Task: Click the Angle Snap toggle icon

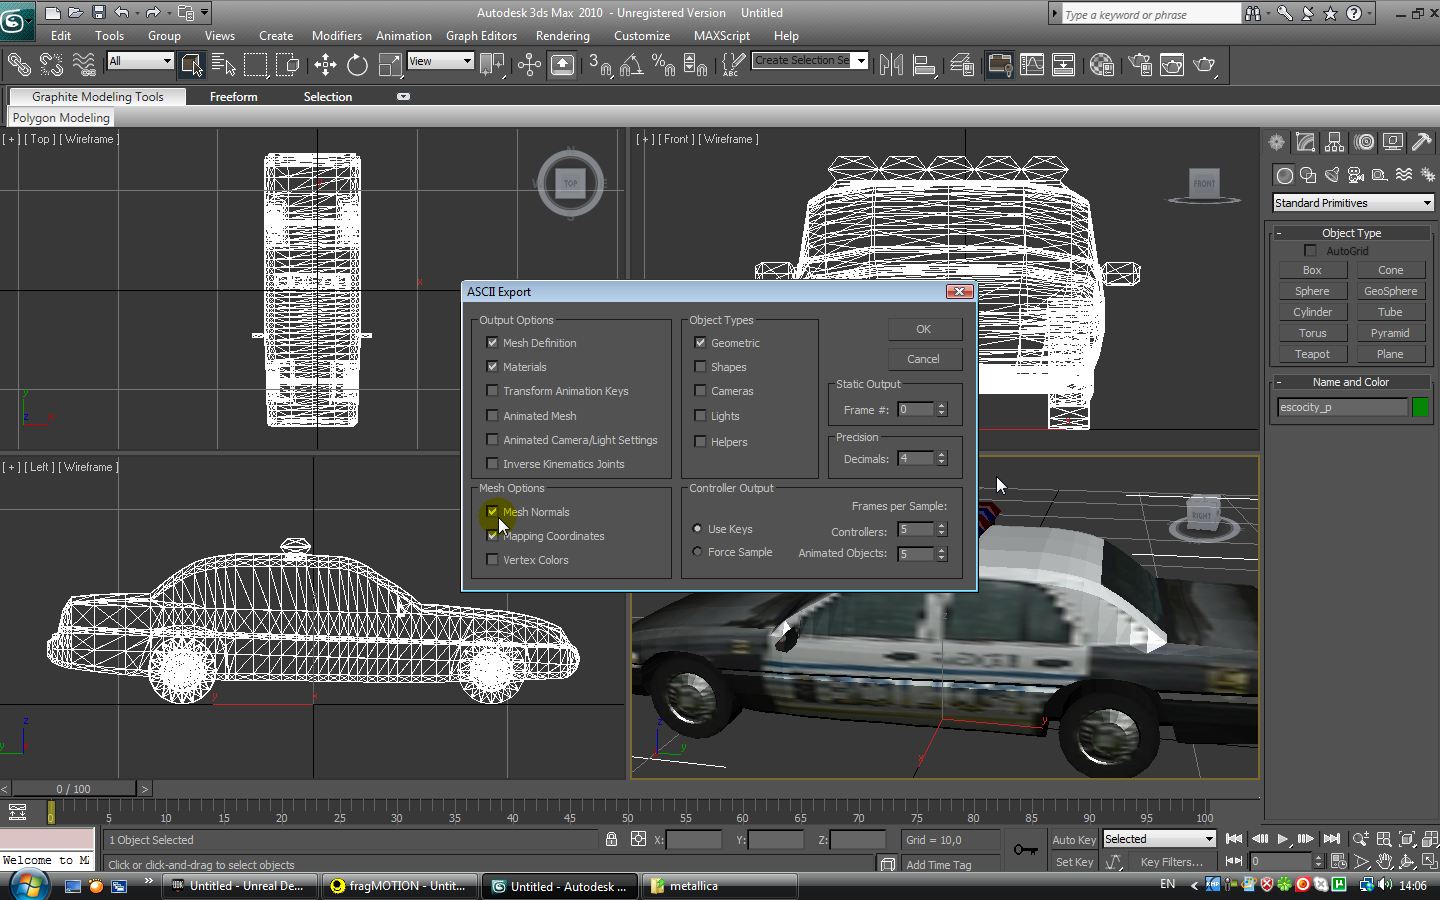Action: pos(631,66)
